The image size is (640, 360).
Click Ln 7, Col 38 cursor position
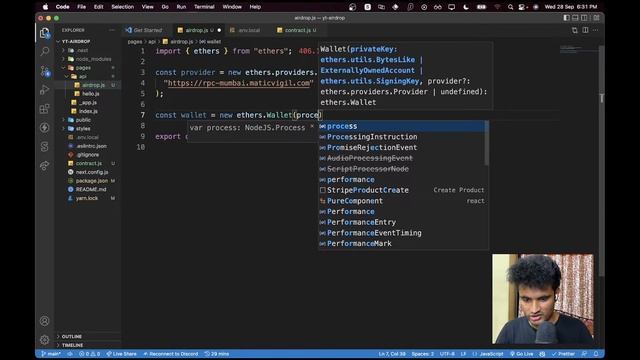coord(392,354)
